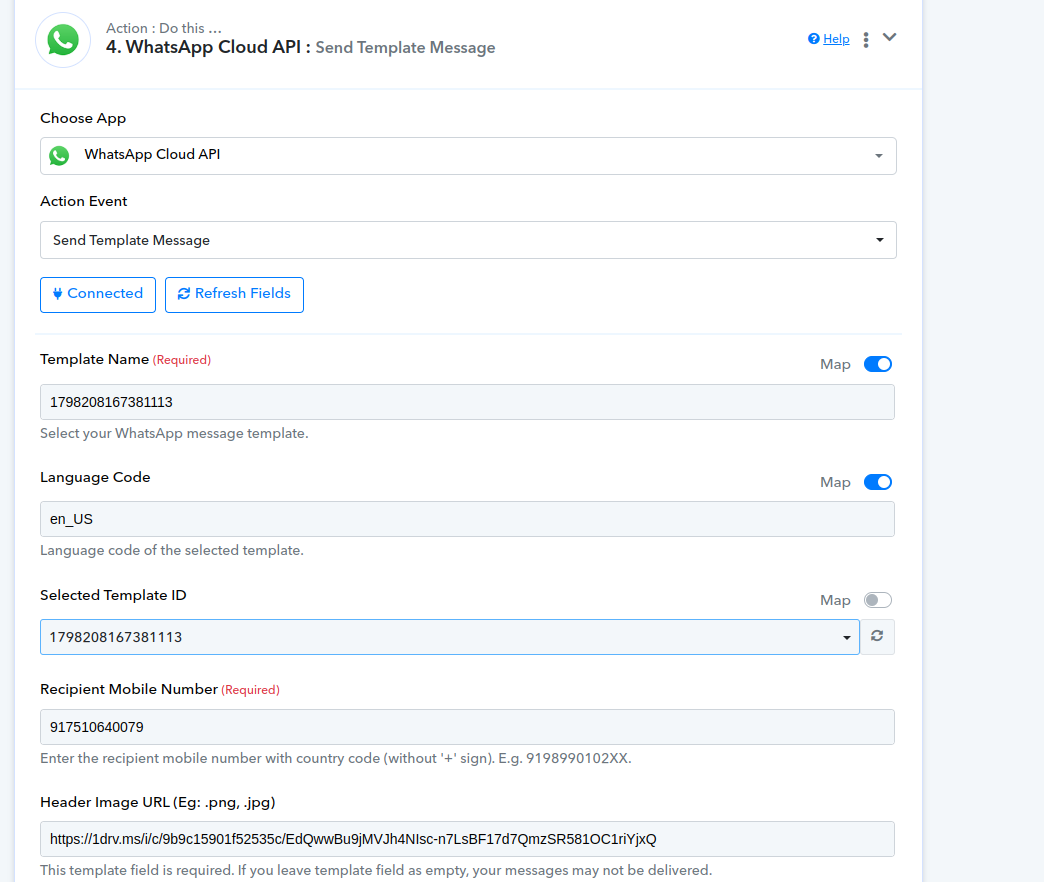Click the recipient number country code hint text

(x=336, y=758)
